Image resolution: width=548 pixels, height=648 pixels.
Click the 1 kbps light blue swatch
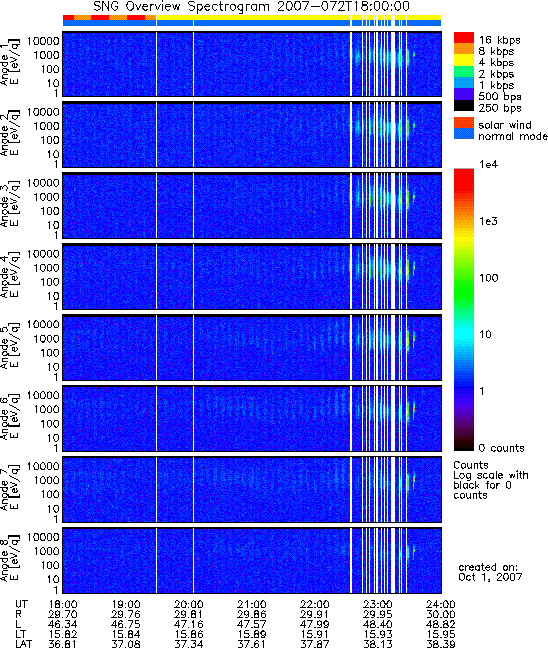pyautogui.click(x=464, y=83)
